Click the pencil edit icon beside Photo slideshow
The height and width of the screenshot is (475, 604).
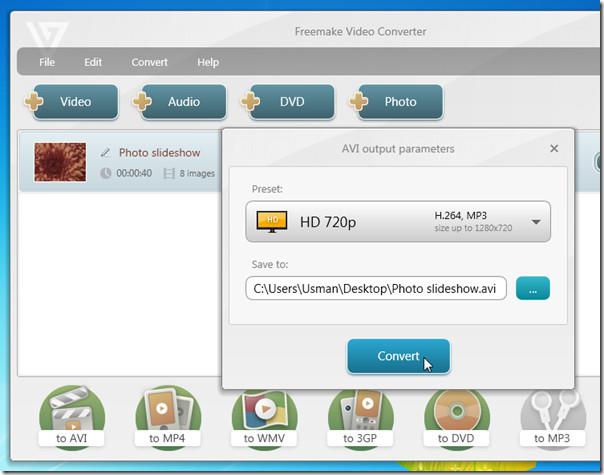click(105, 153)
